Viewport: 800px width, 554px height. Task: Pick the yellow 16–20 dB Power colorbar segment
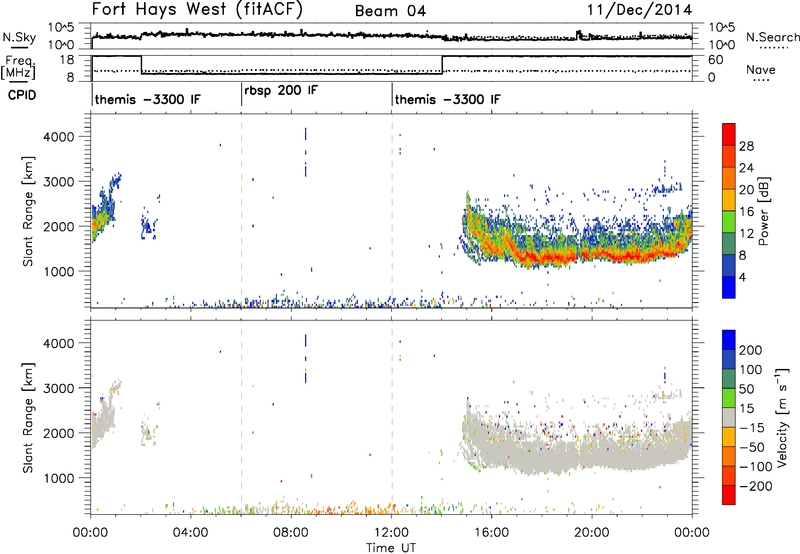click(x=729, y=200)
